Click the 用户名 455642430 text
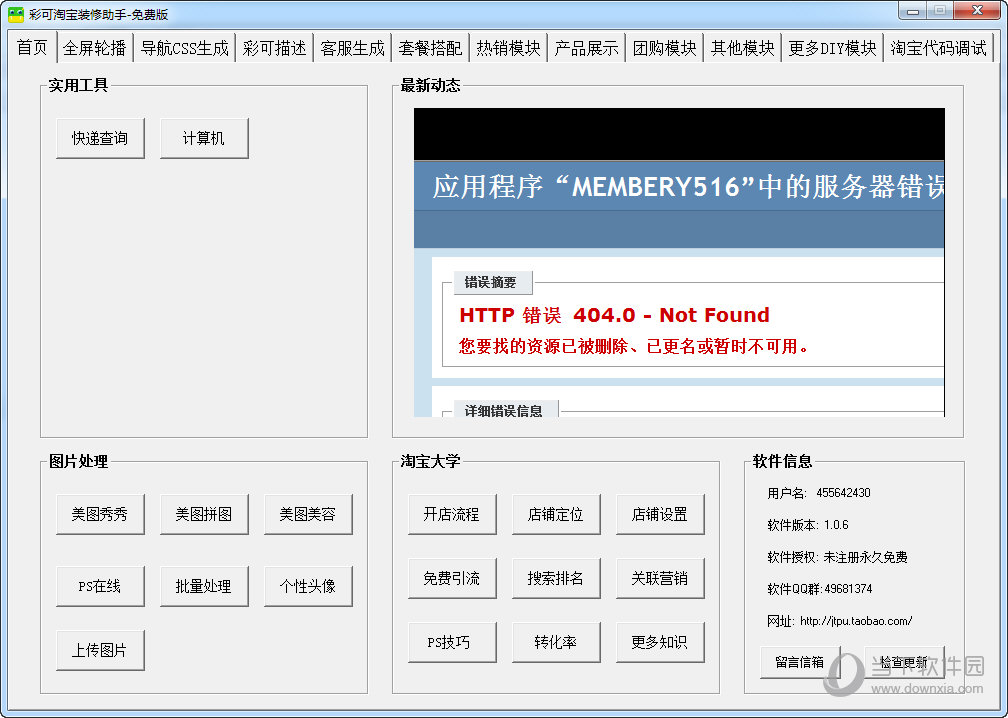The height and width of the screenshot is (718, 1008). pyautogui.click(x=819, y=493)
